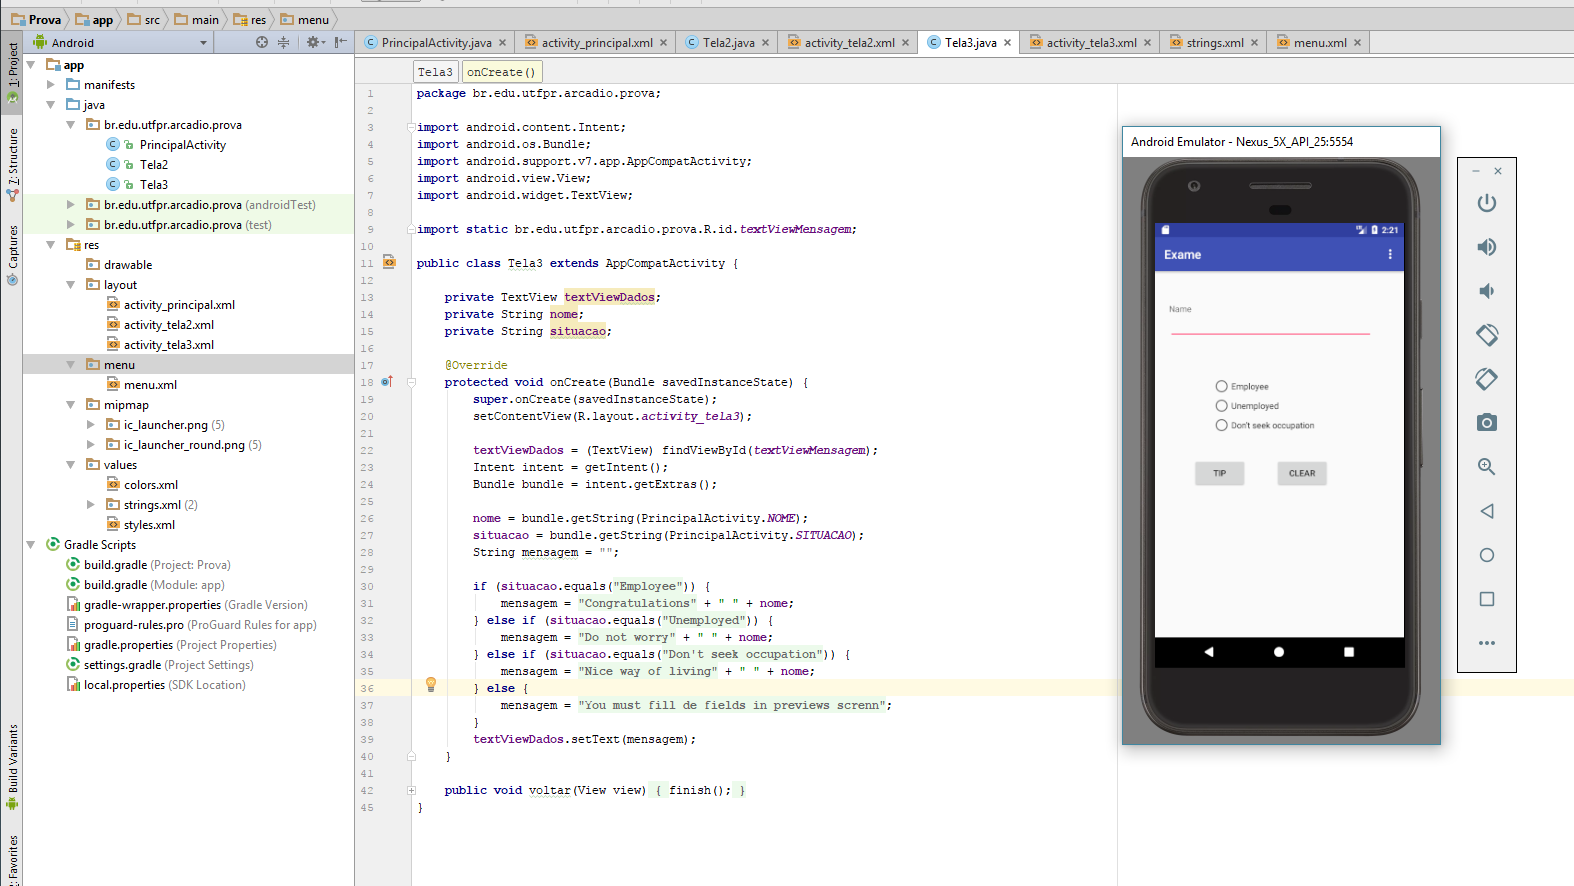The height and width of the screenshot is (886, 1574).
Task: Open the activity_tela3.xml editor tab
Action: click(1091, 43)
